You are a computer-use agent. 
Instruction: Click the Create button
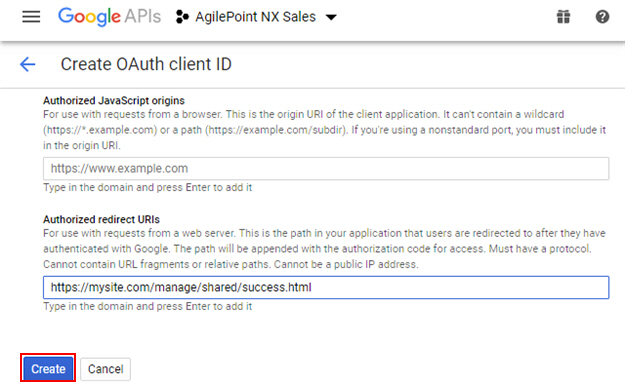tap(48, 369)
